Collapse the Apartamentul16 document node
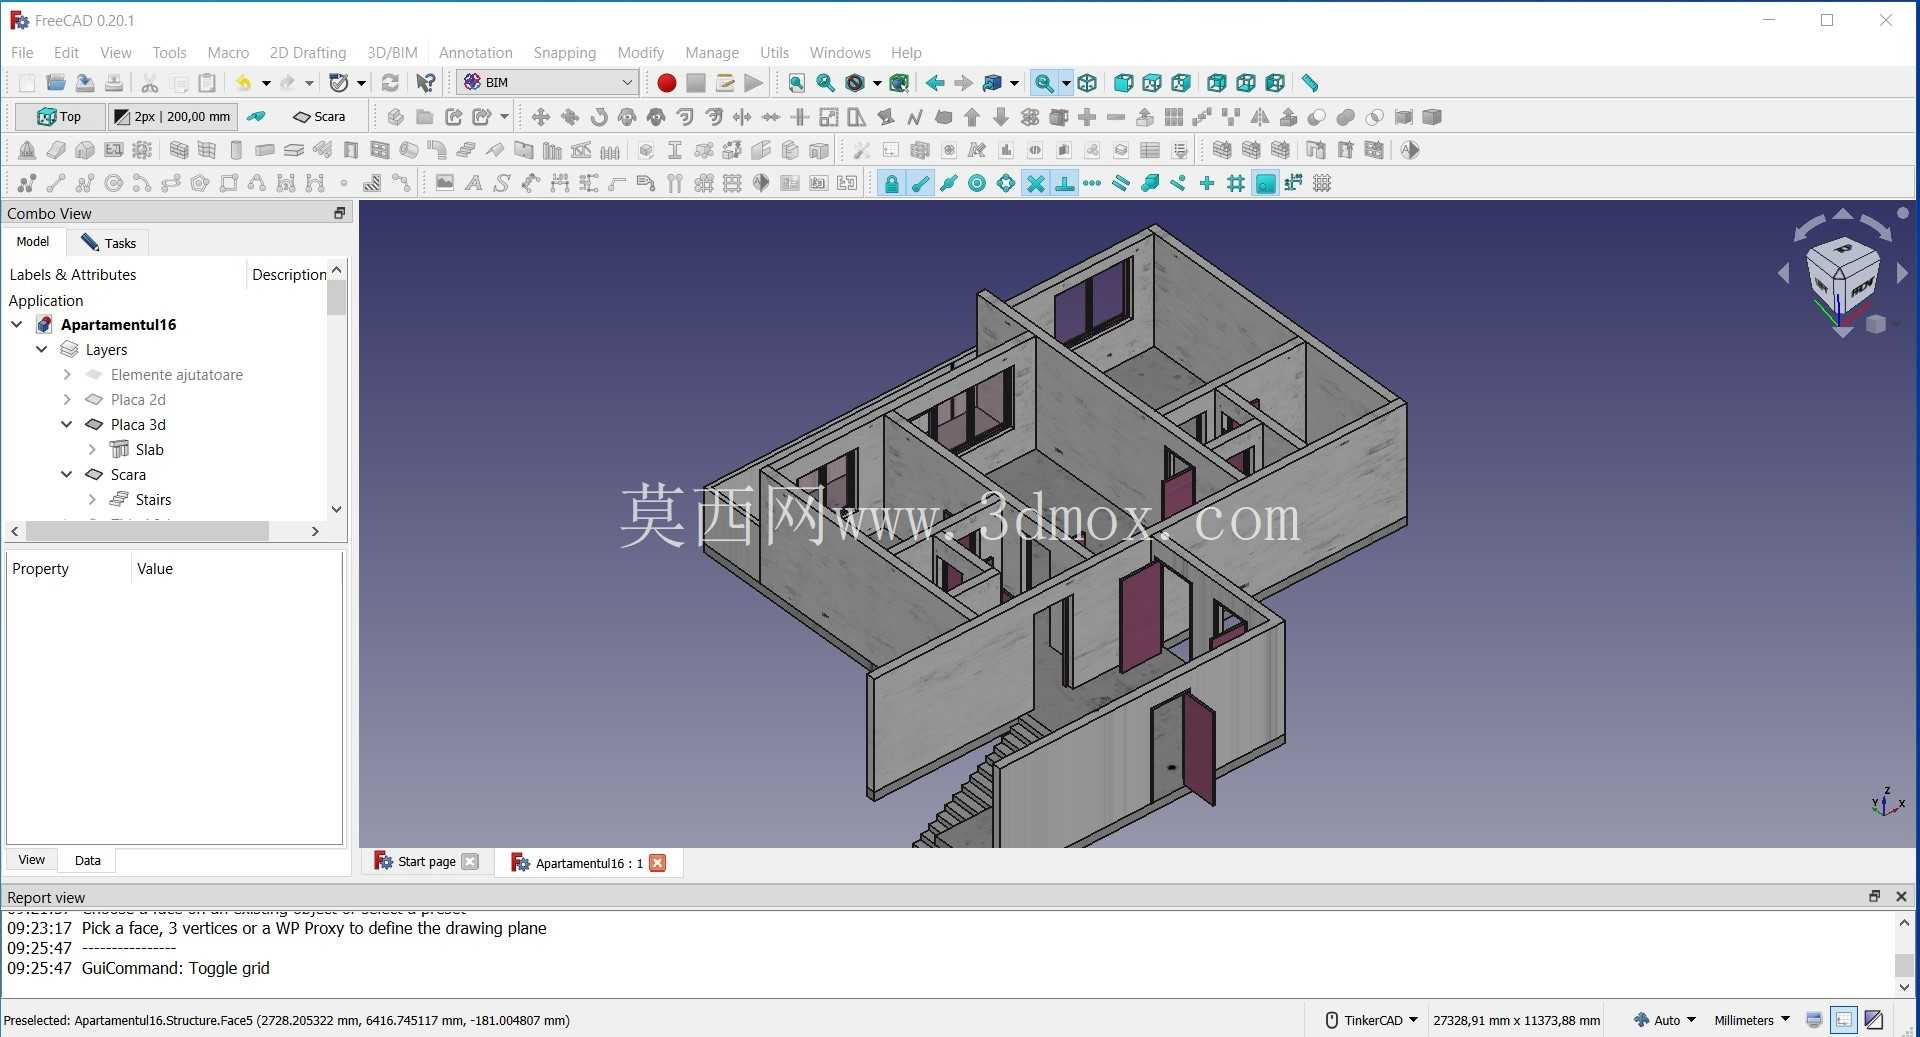 pyautogui.click(x=17, y=324)
